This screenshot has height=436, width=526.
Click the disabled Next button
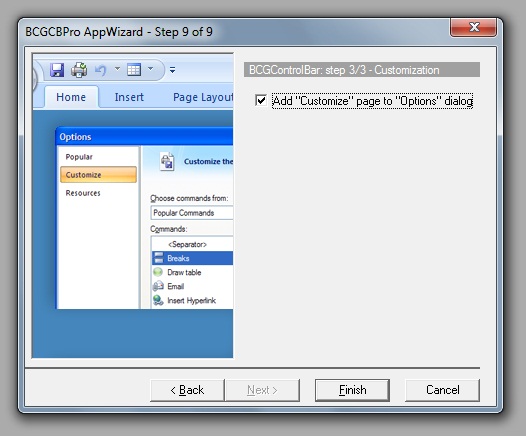pos(263,390)
